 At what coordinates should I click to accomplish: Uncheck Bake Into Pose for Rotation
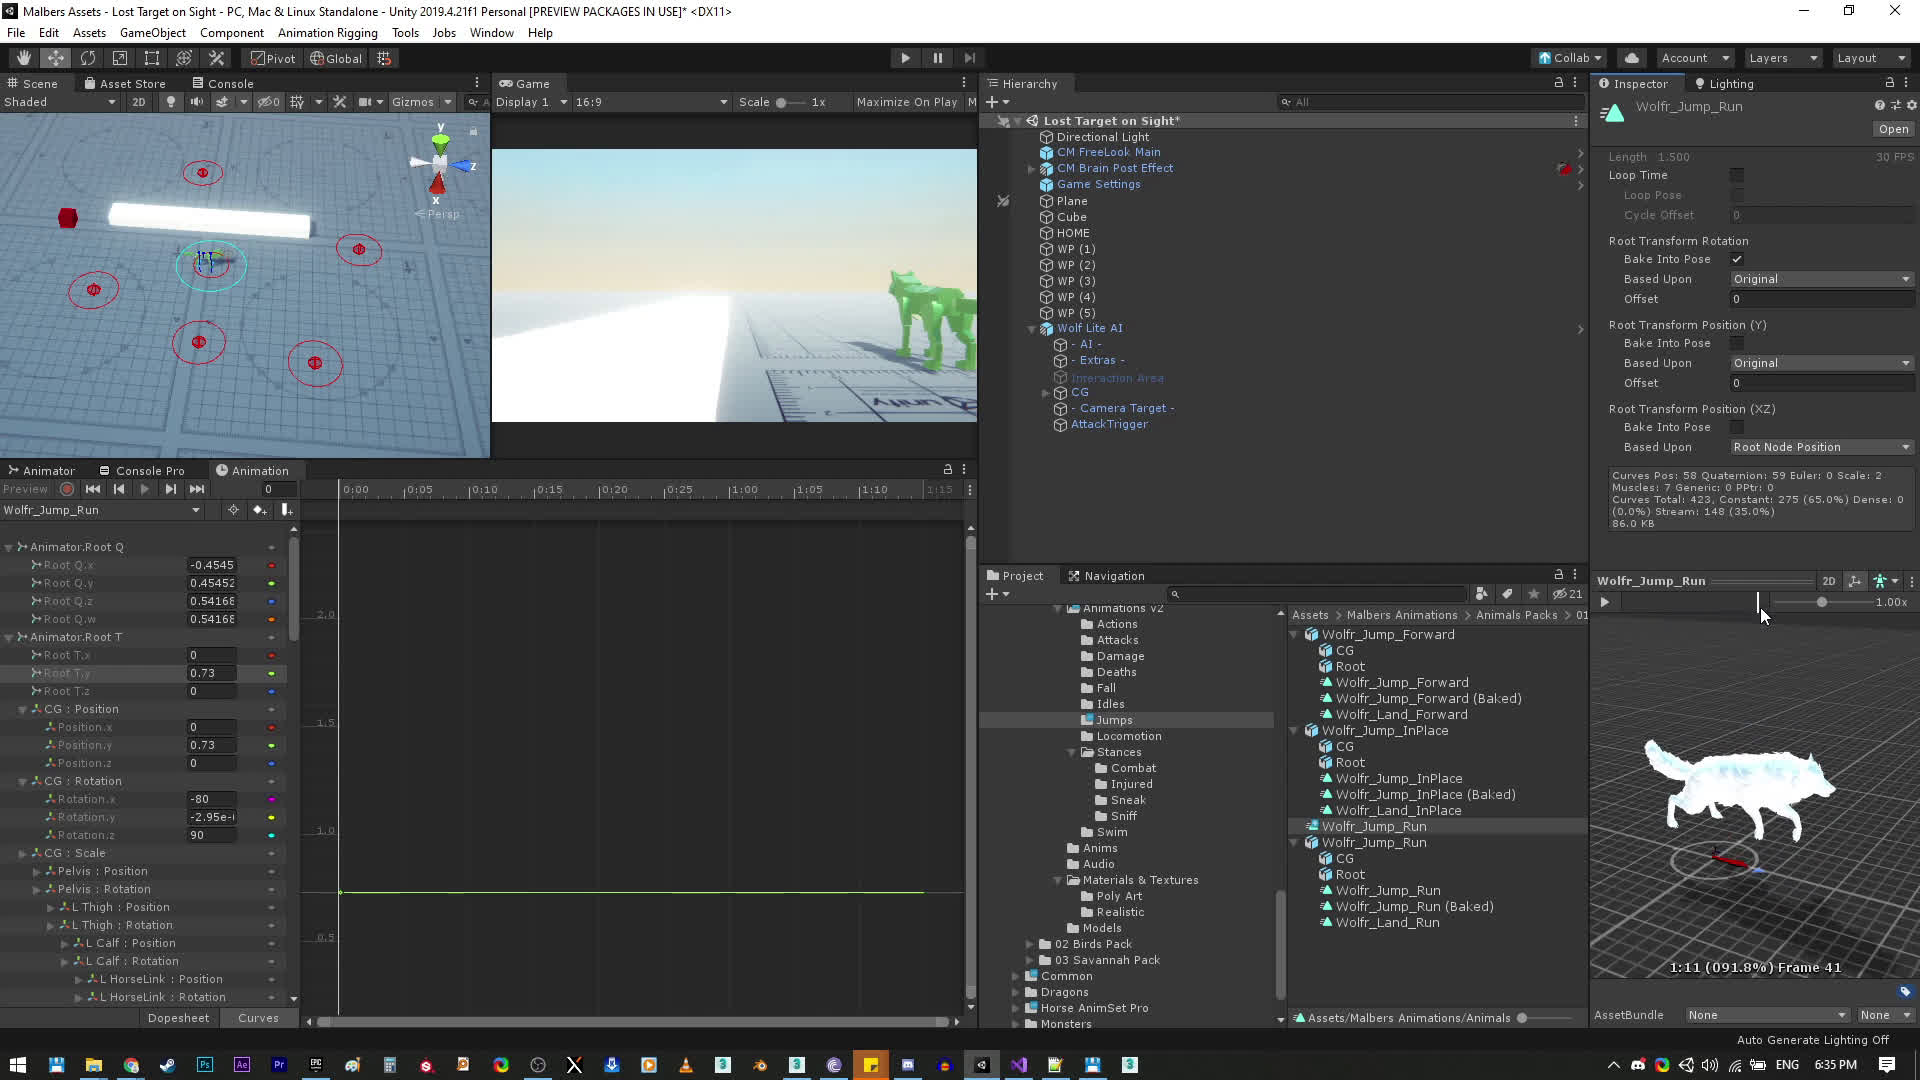click(x=1737, y=259)
